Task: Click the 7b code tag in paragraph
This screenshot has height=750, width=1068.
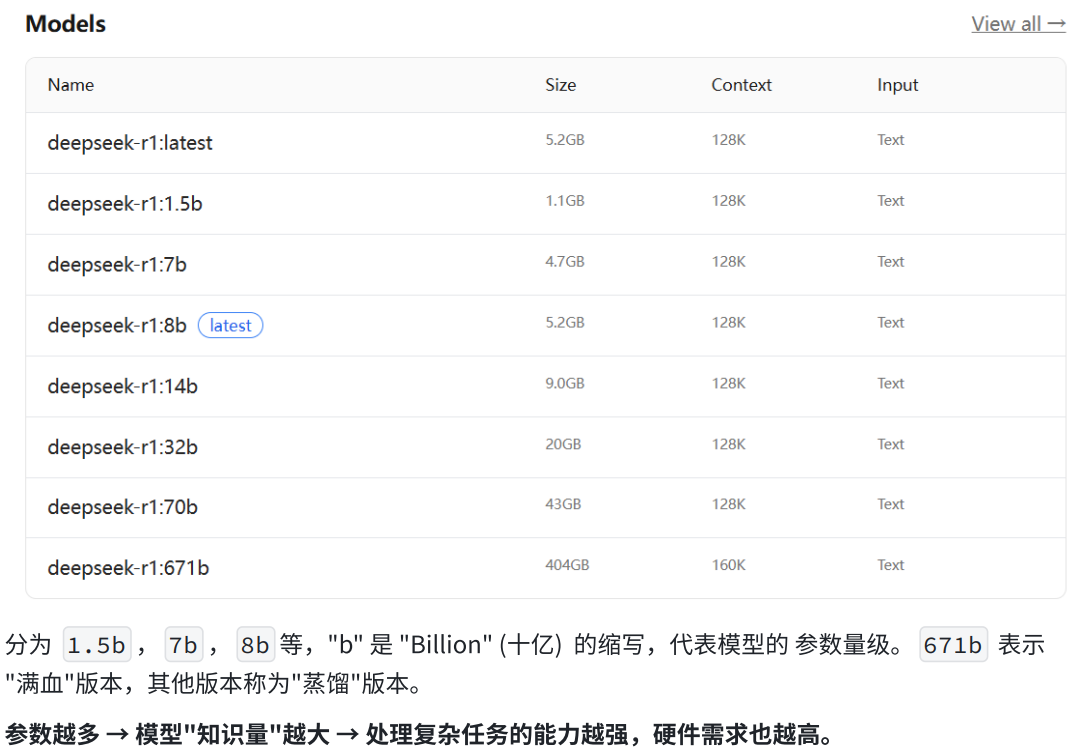Action: click(183, 644)
